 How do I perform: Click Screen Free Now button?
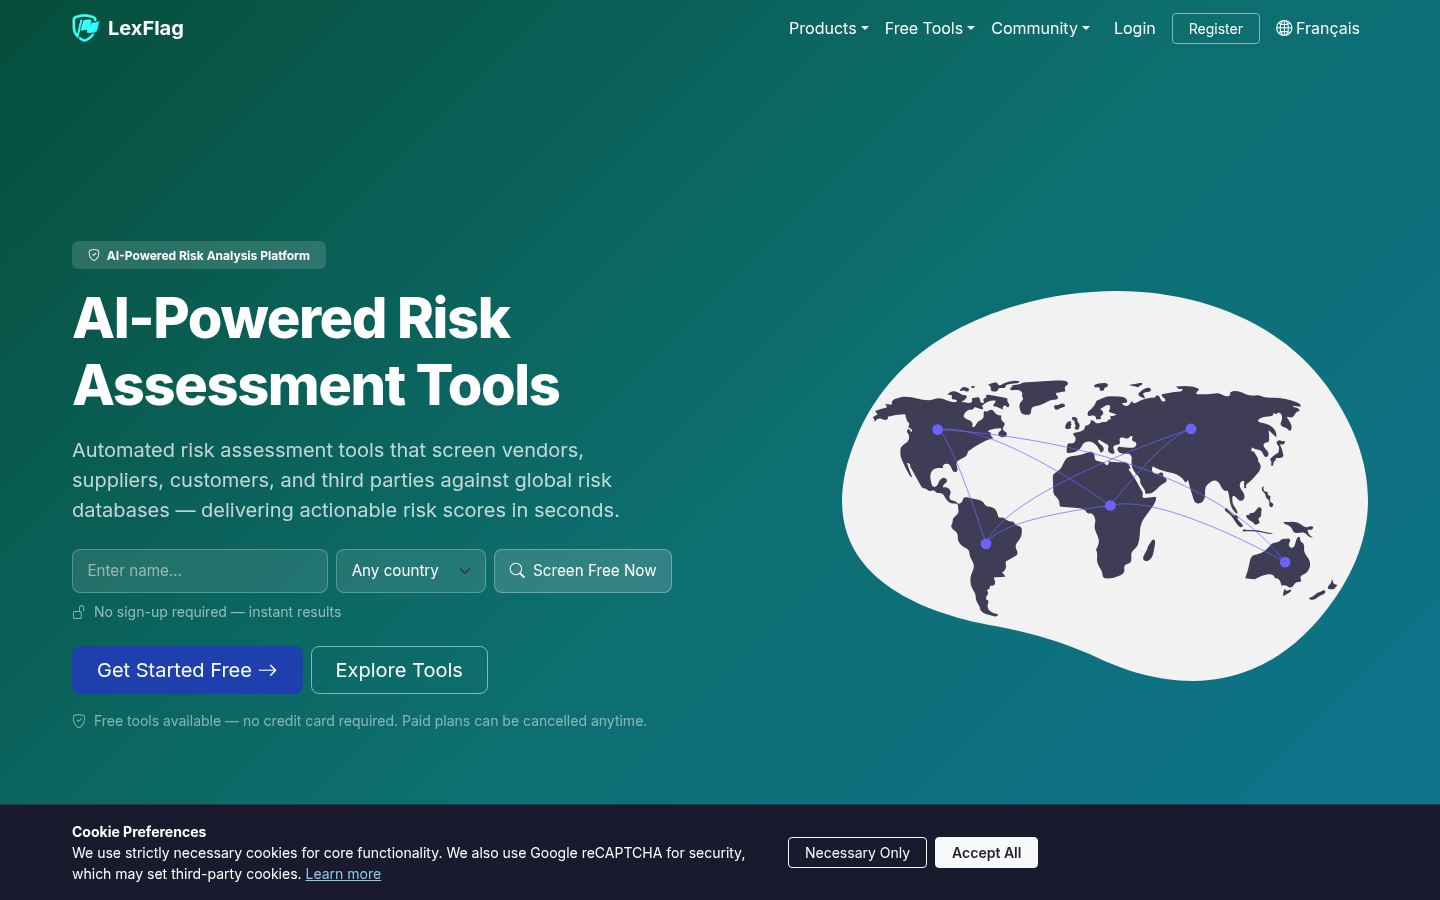(583, 571)
